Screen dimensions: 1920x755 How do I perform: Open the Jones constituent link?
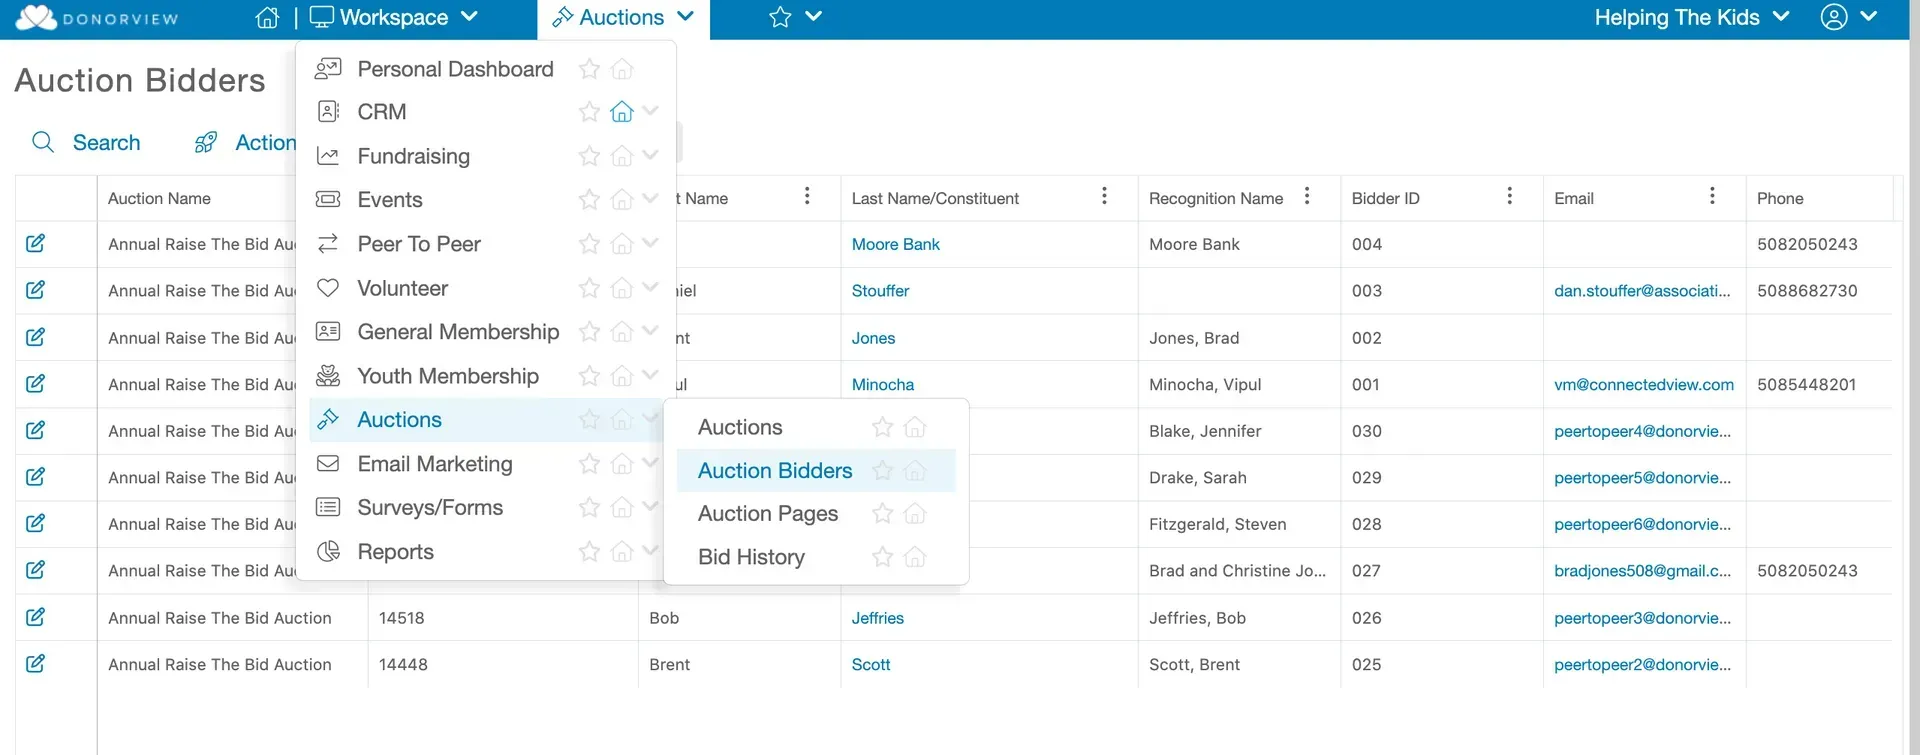point(873,338)
